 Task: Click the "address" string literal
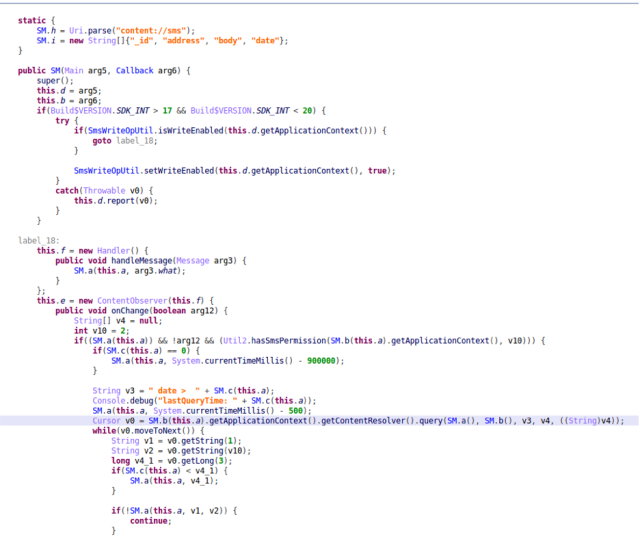pyautogui.click(x=183, y=41)
